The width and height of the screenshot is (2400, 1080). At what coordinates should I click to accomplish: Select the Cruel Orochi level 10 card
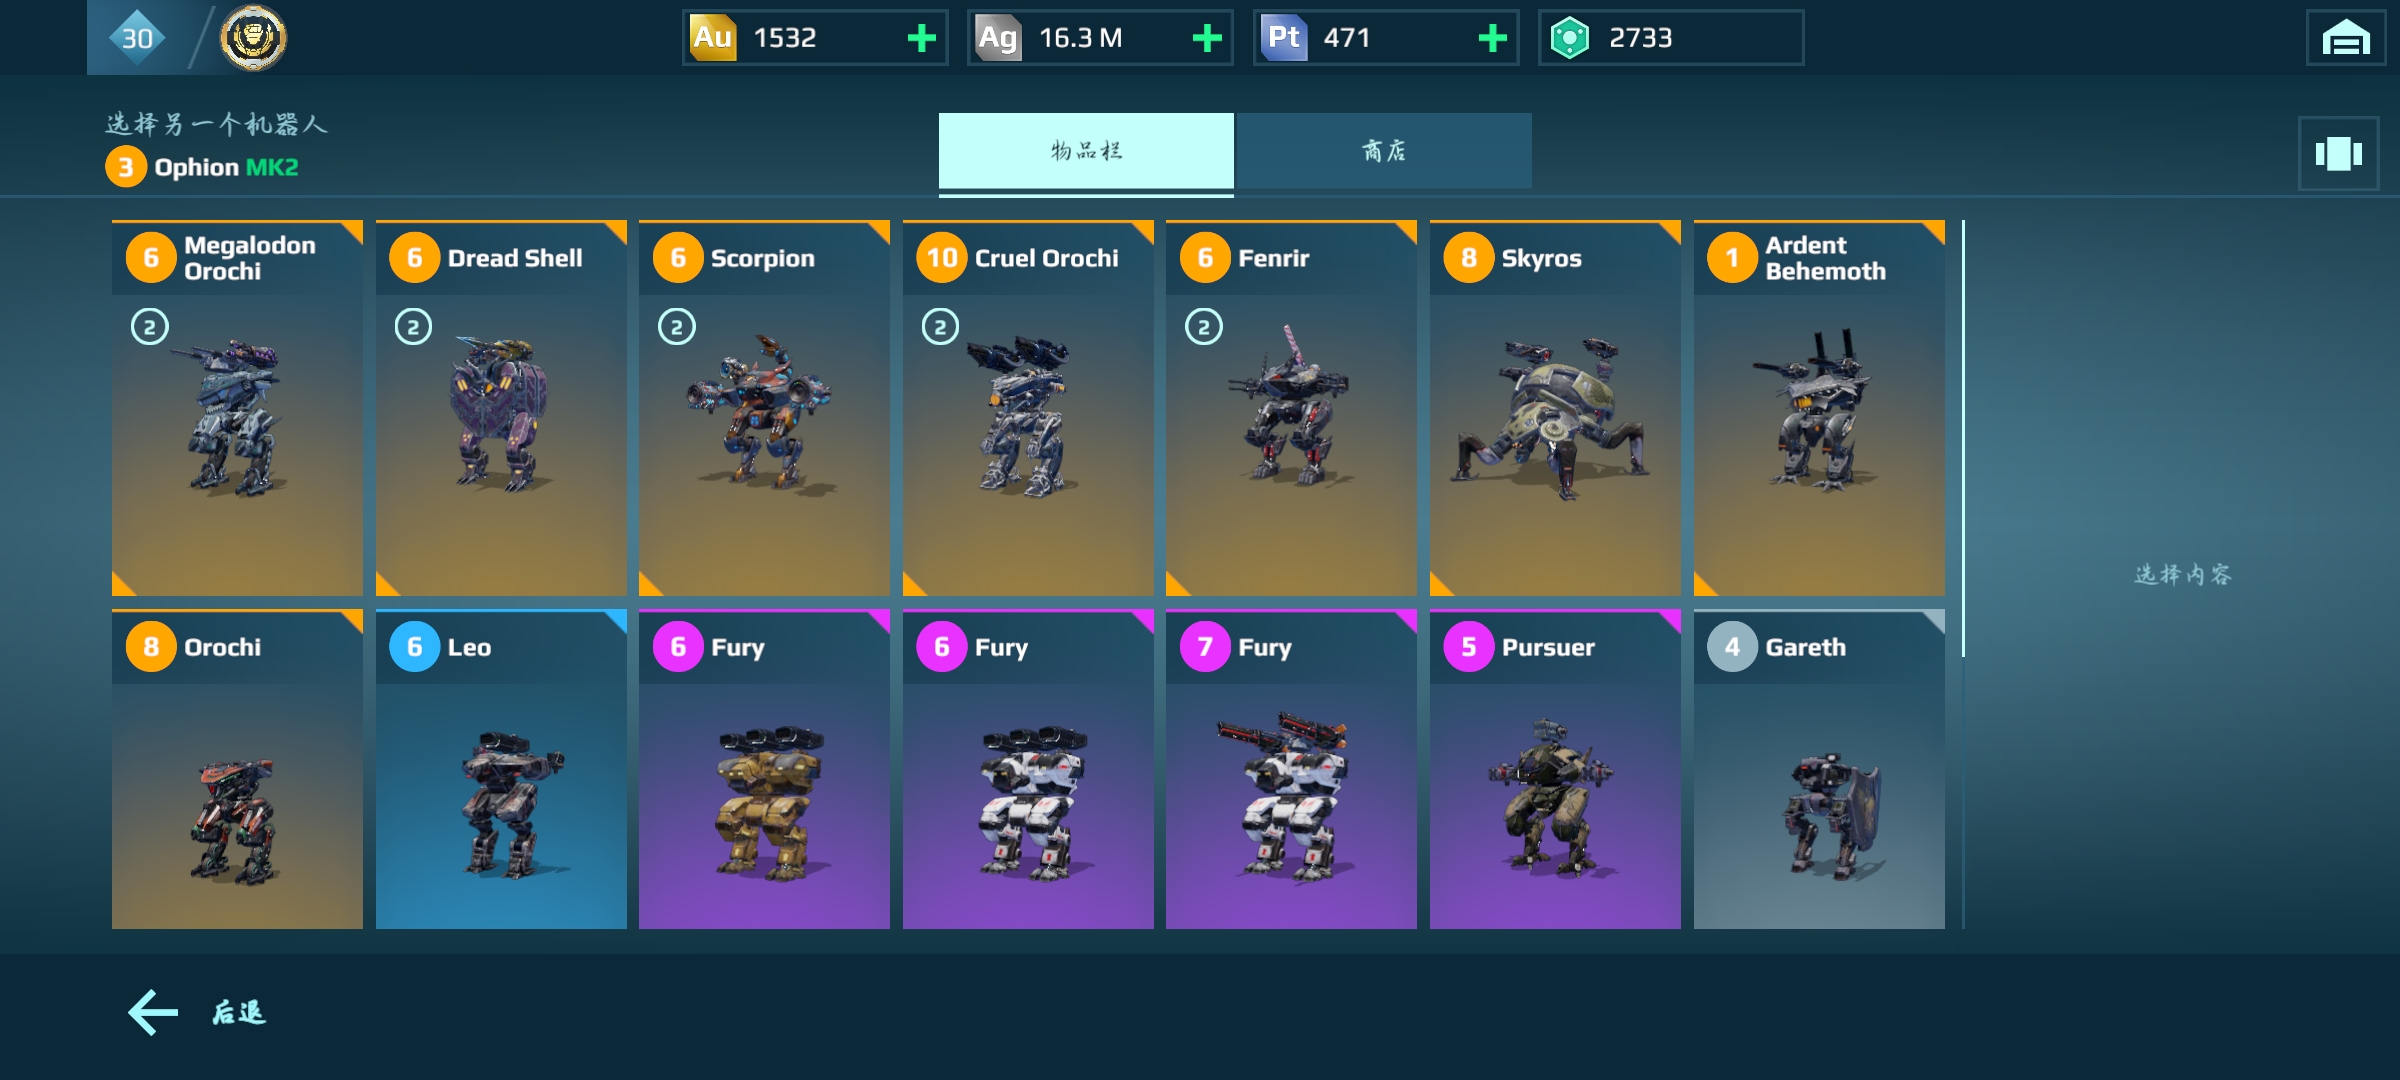pyautogui.click(x=1028, y=408)
